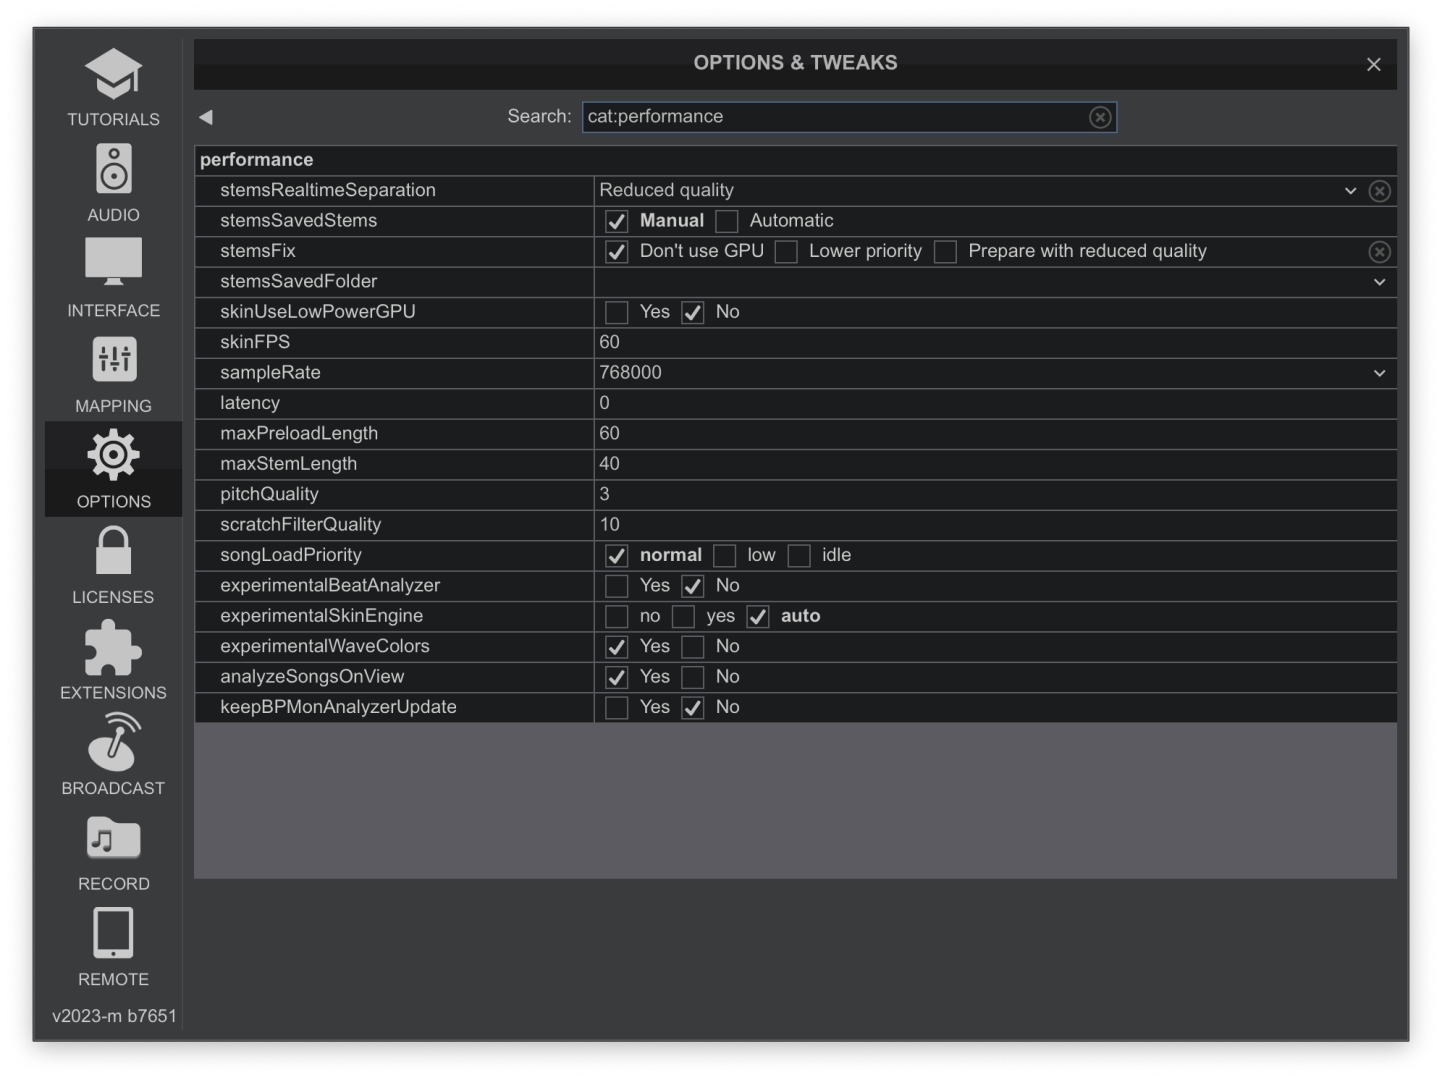Clear the search field text
Screen dimensions: 1442x1080
1100,117
